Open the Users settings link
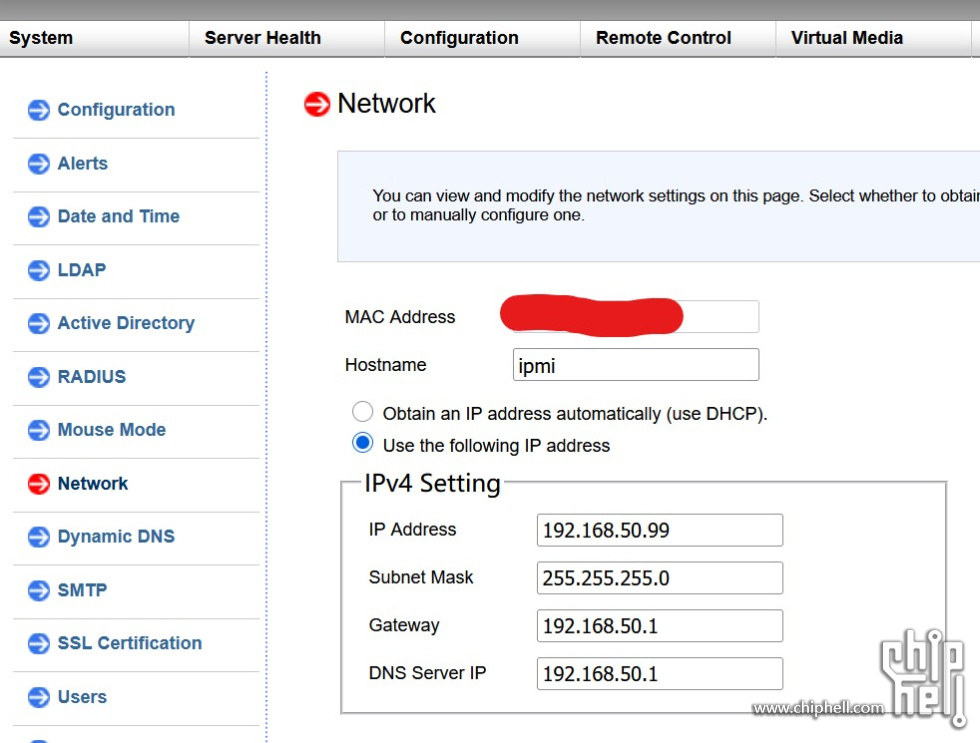Image resolution: width=980 pixels, height=743 pixels. 82,697
